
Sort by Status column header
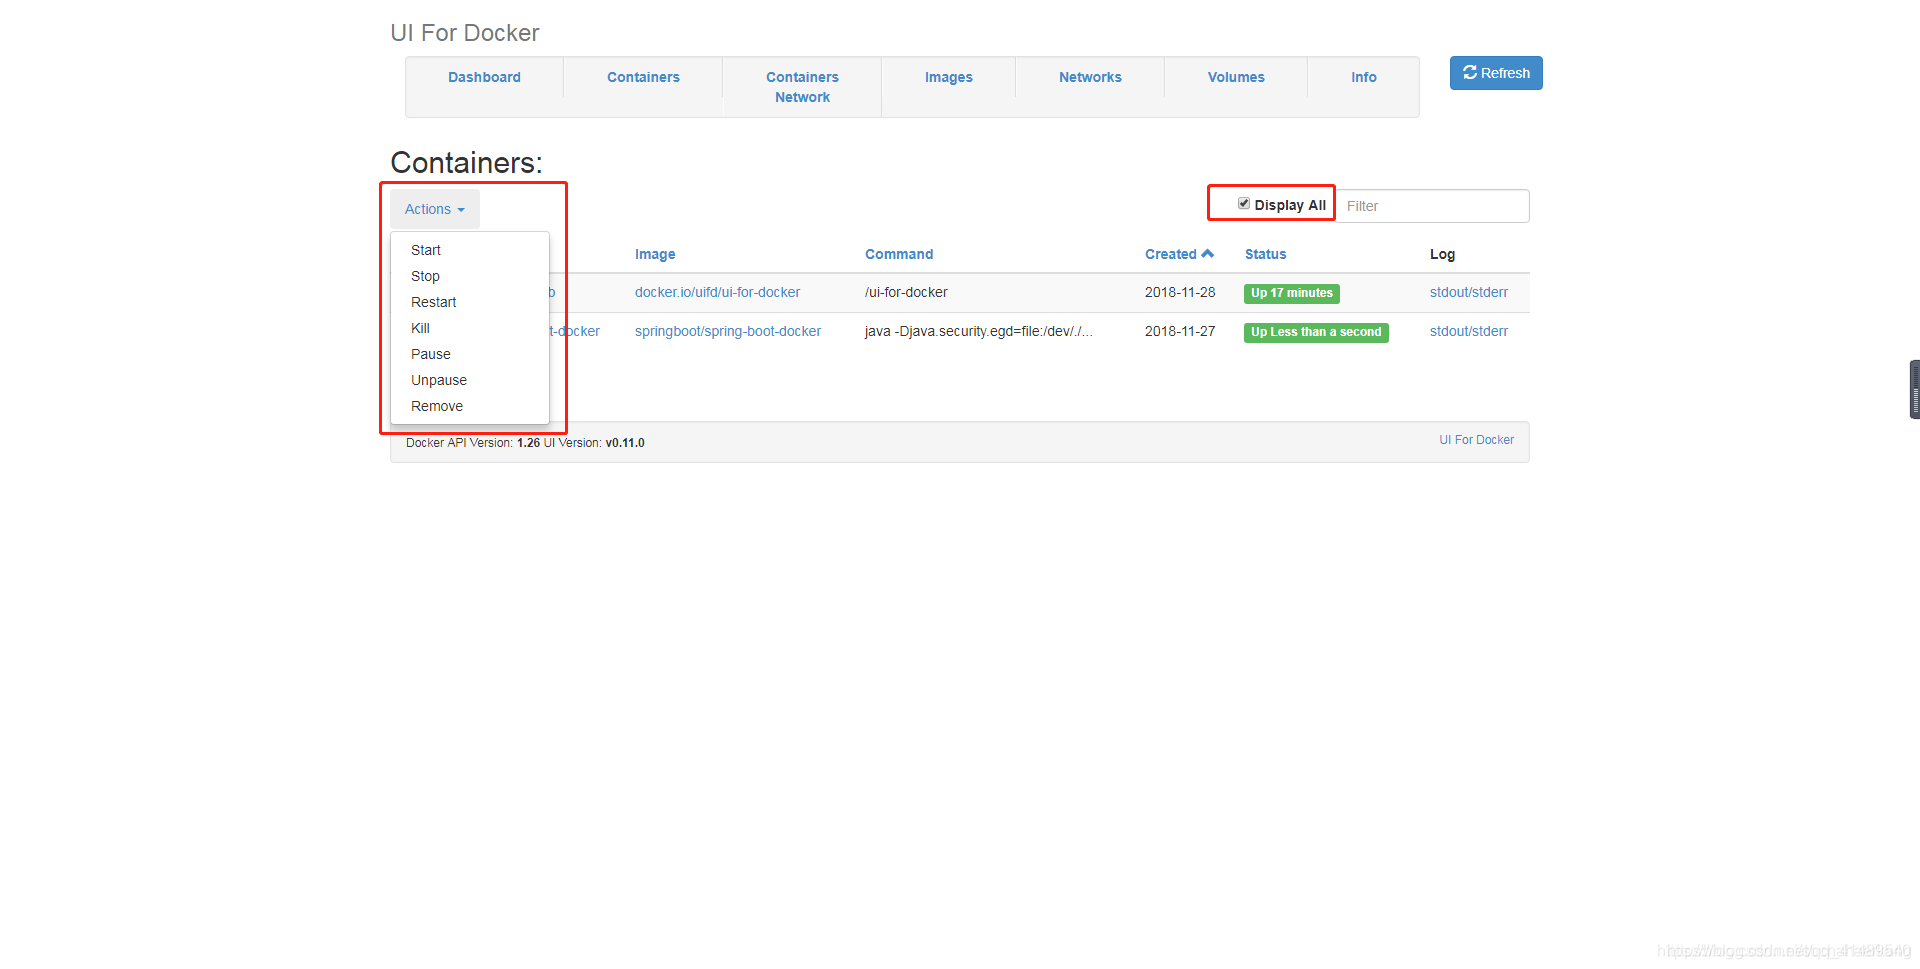1265,254
